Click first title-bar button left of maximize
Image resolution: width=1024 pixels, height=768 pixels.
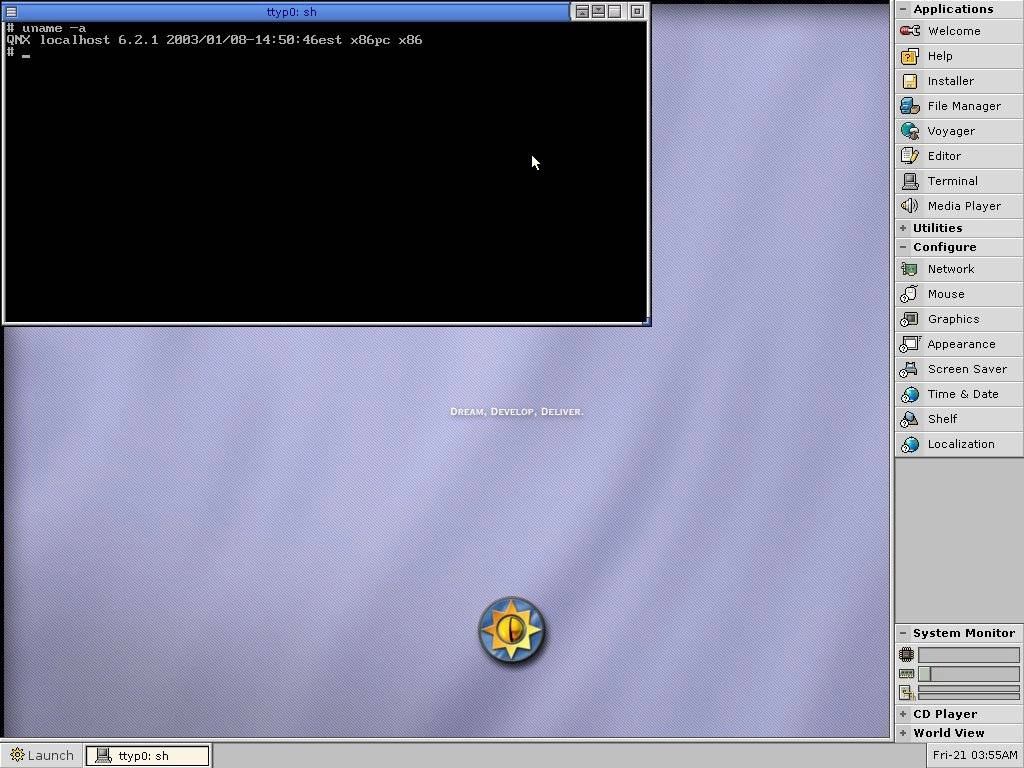coord(582,11)
